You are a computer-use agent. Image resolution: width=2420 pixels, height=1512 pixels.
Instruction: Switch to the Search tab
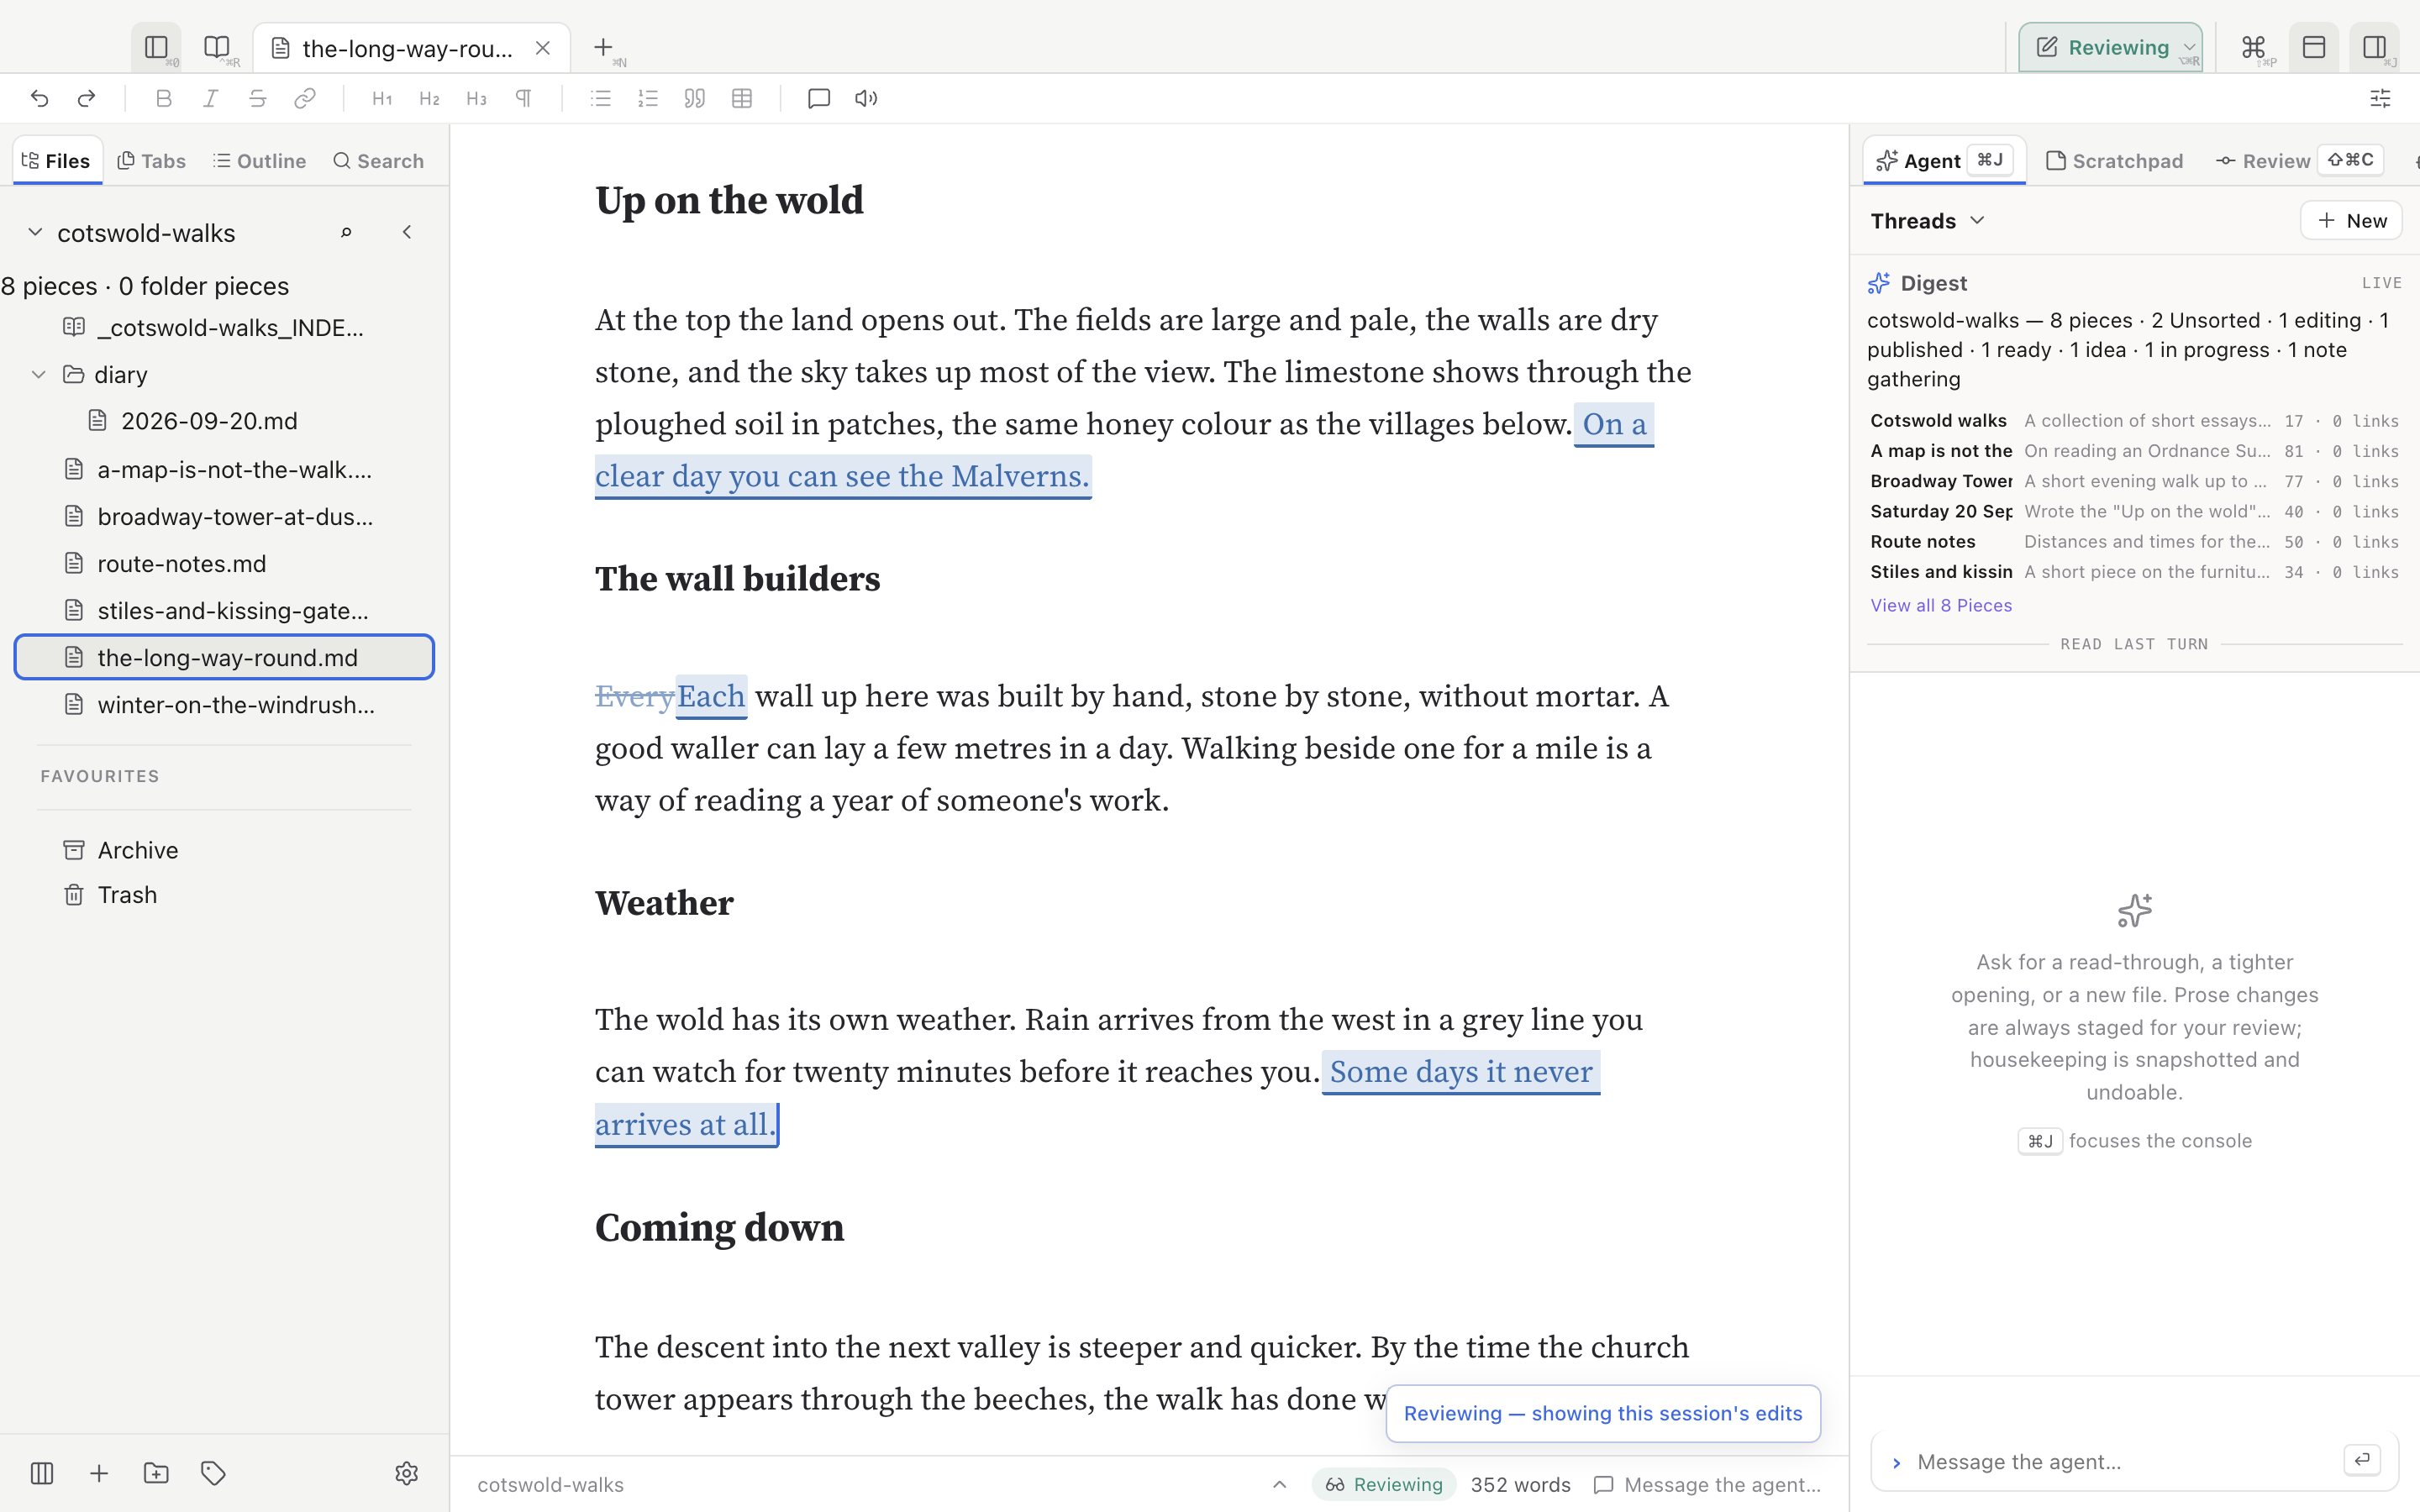[379, 161]
